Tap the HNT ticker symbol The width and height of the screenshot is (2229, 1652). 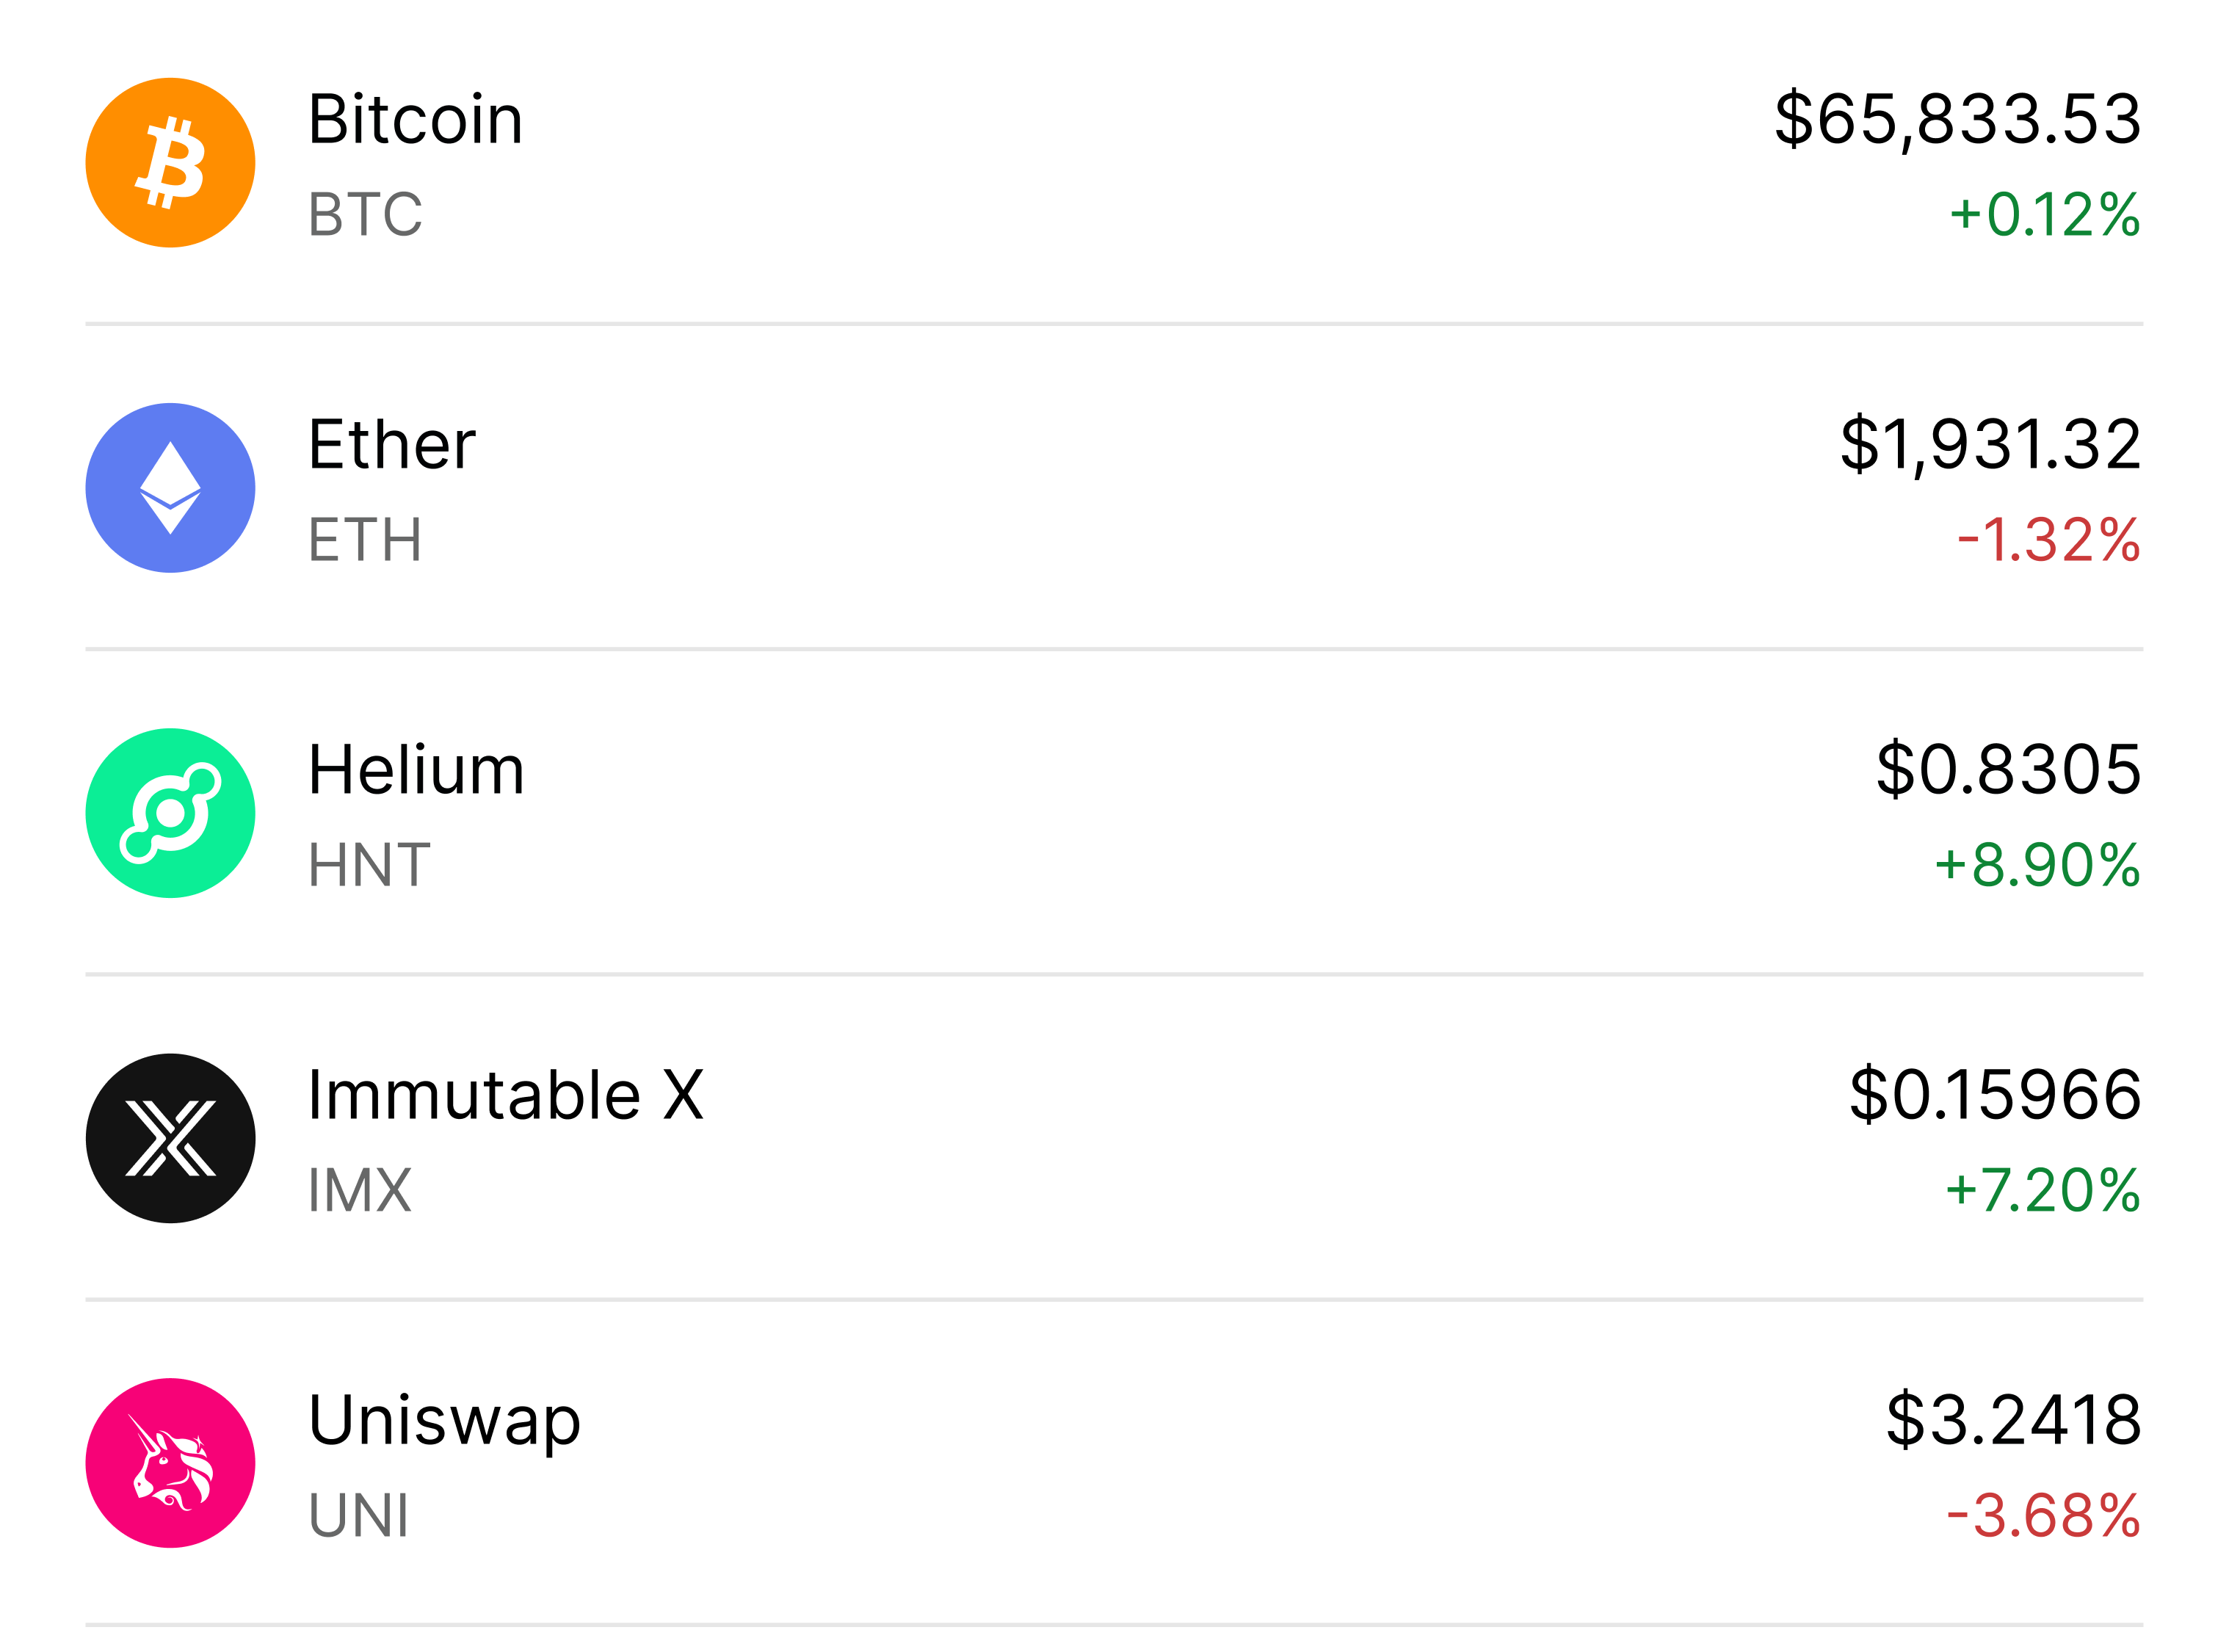(x=369, y=865)
